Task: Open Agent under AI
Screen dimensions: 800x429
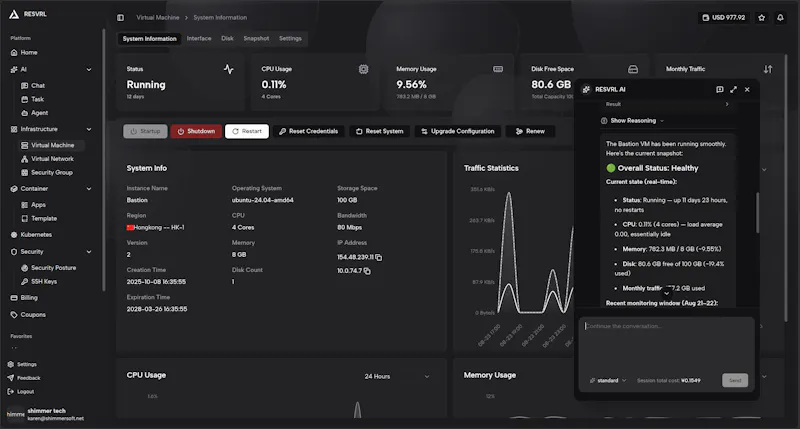Action: [39, 113]
